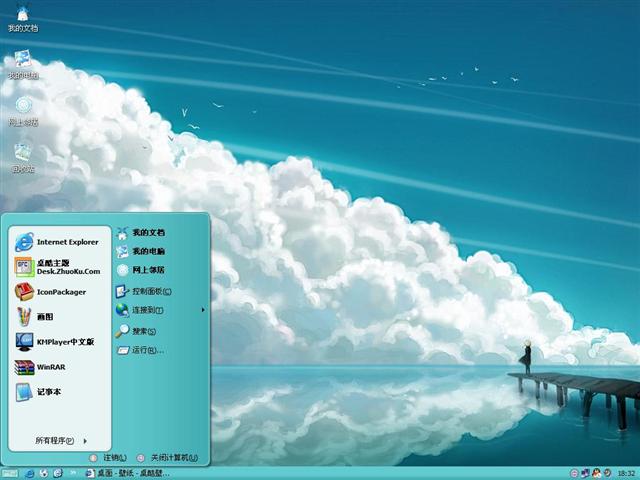The image size is (640, 480).
Task: Click the network computers tray icon
Action: pos(585,473)
